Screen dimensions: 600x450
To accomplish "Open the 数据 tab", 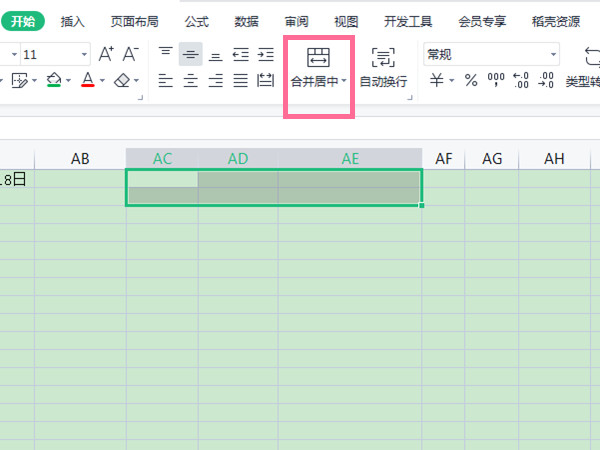I will [246, 21].
